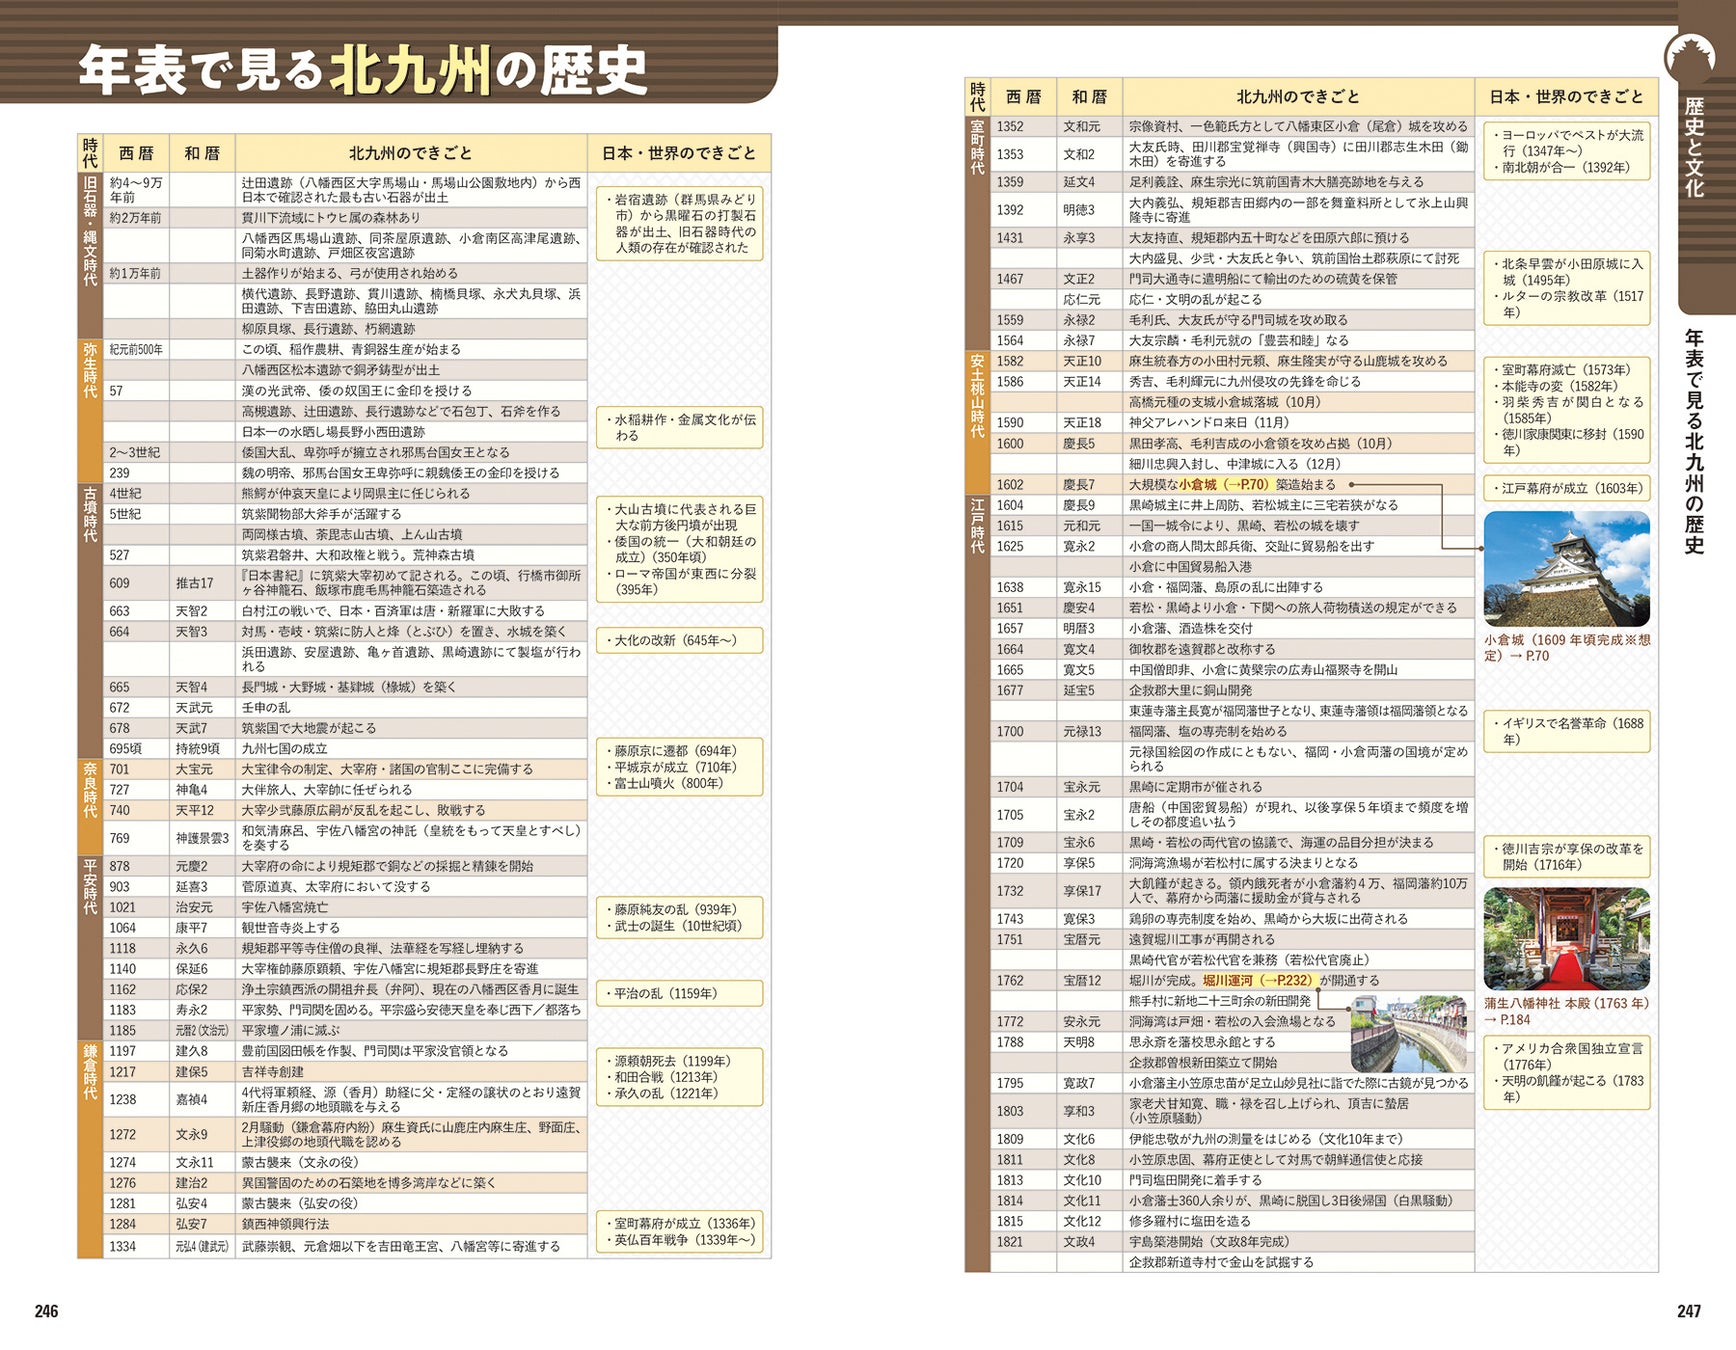Click the 江戸幕府が成立（1603年） side note
Viewport: 1736px width, 1350px height.
1566,488
